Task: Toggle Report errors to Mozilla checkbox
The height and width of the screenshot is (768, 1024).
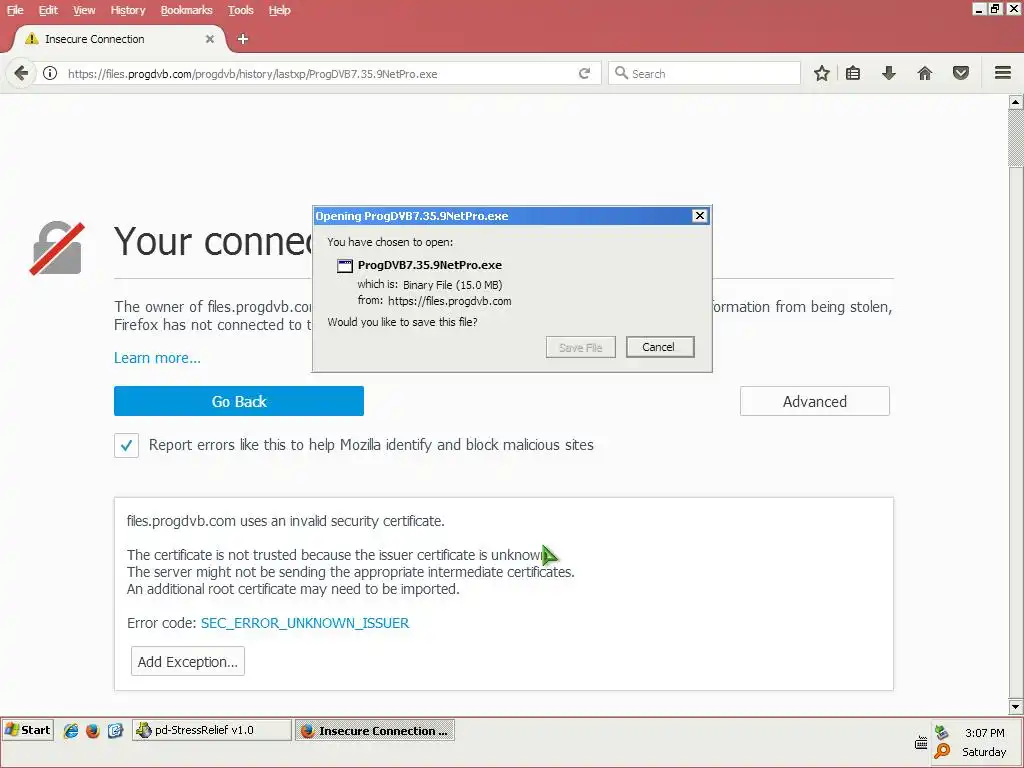Action: click(x=126, y=445)
